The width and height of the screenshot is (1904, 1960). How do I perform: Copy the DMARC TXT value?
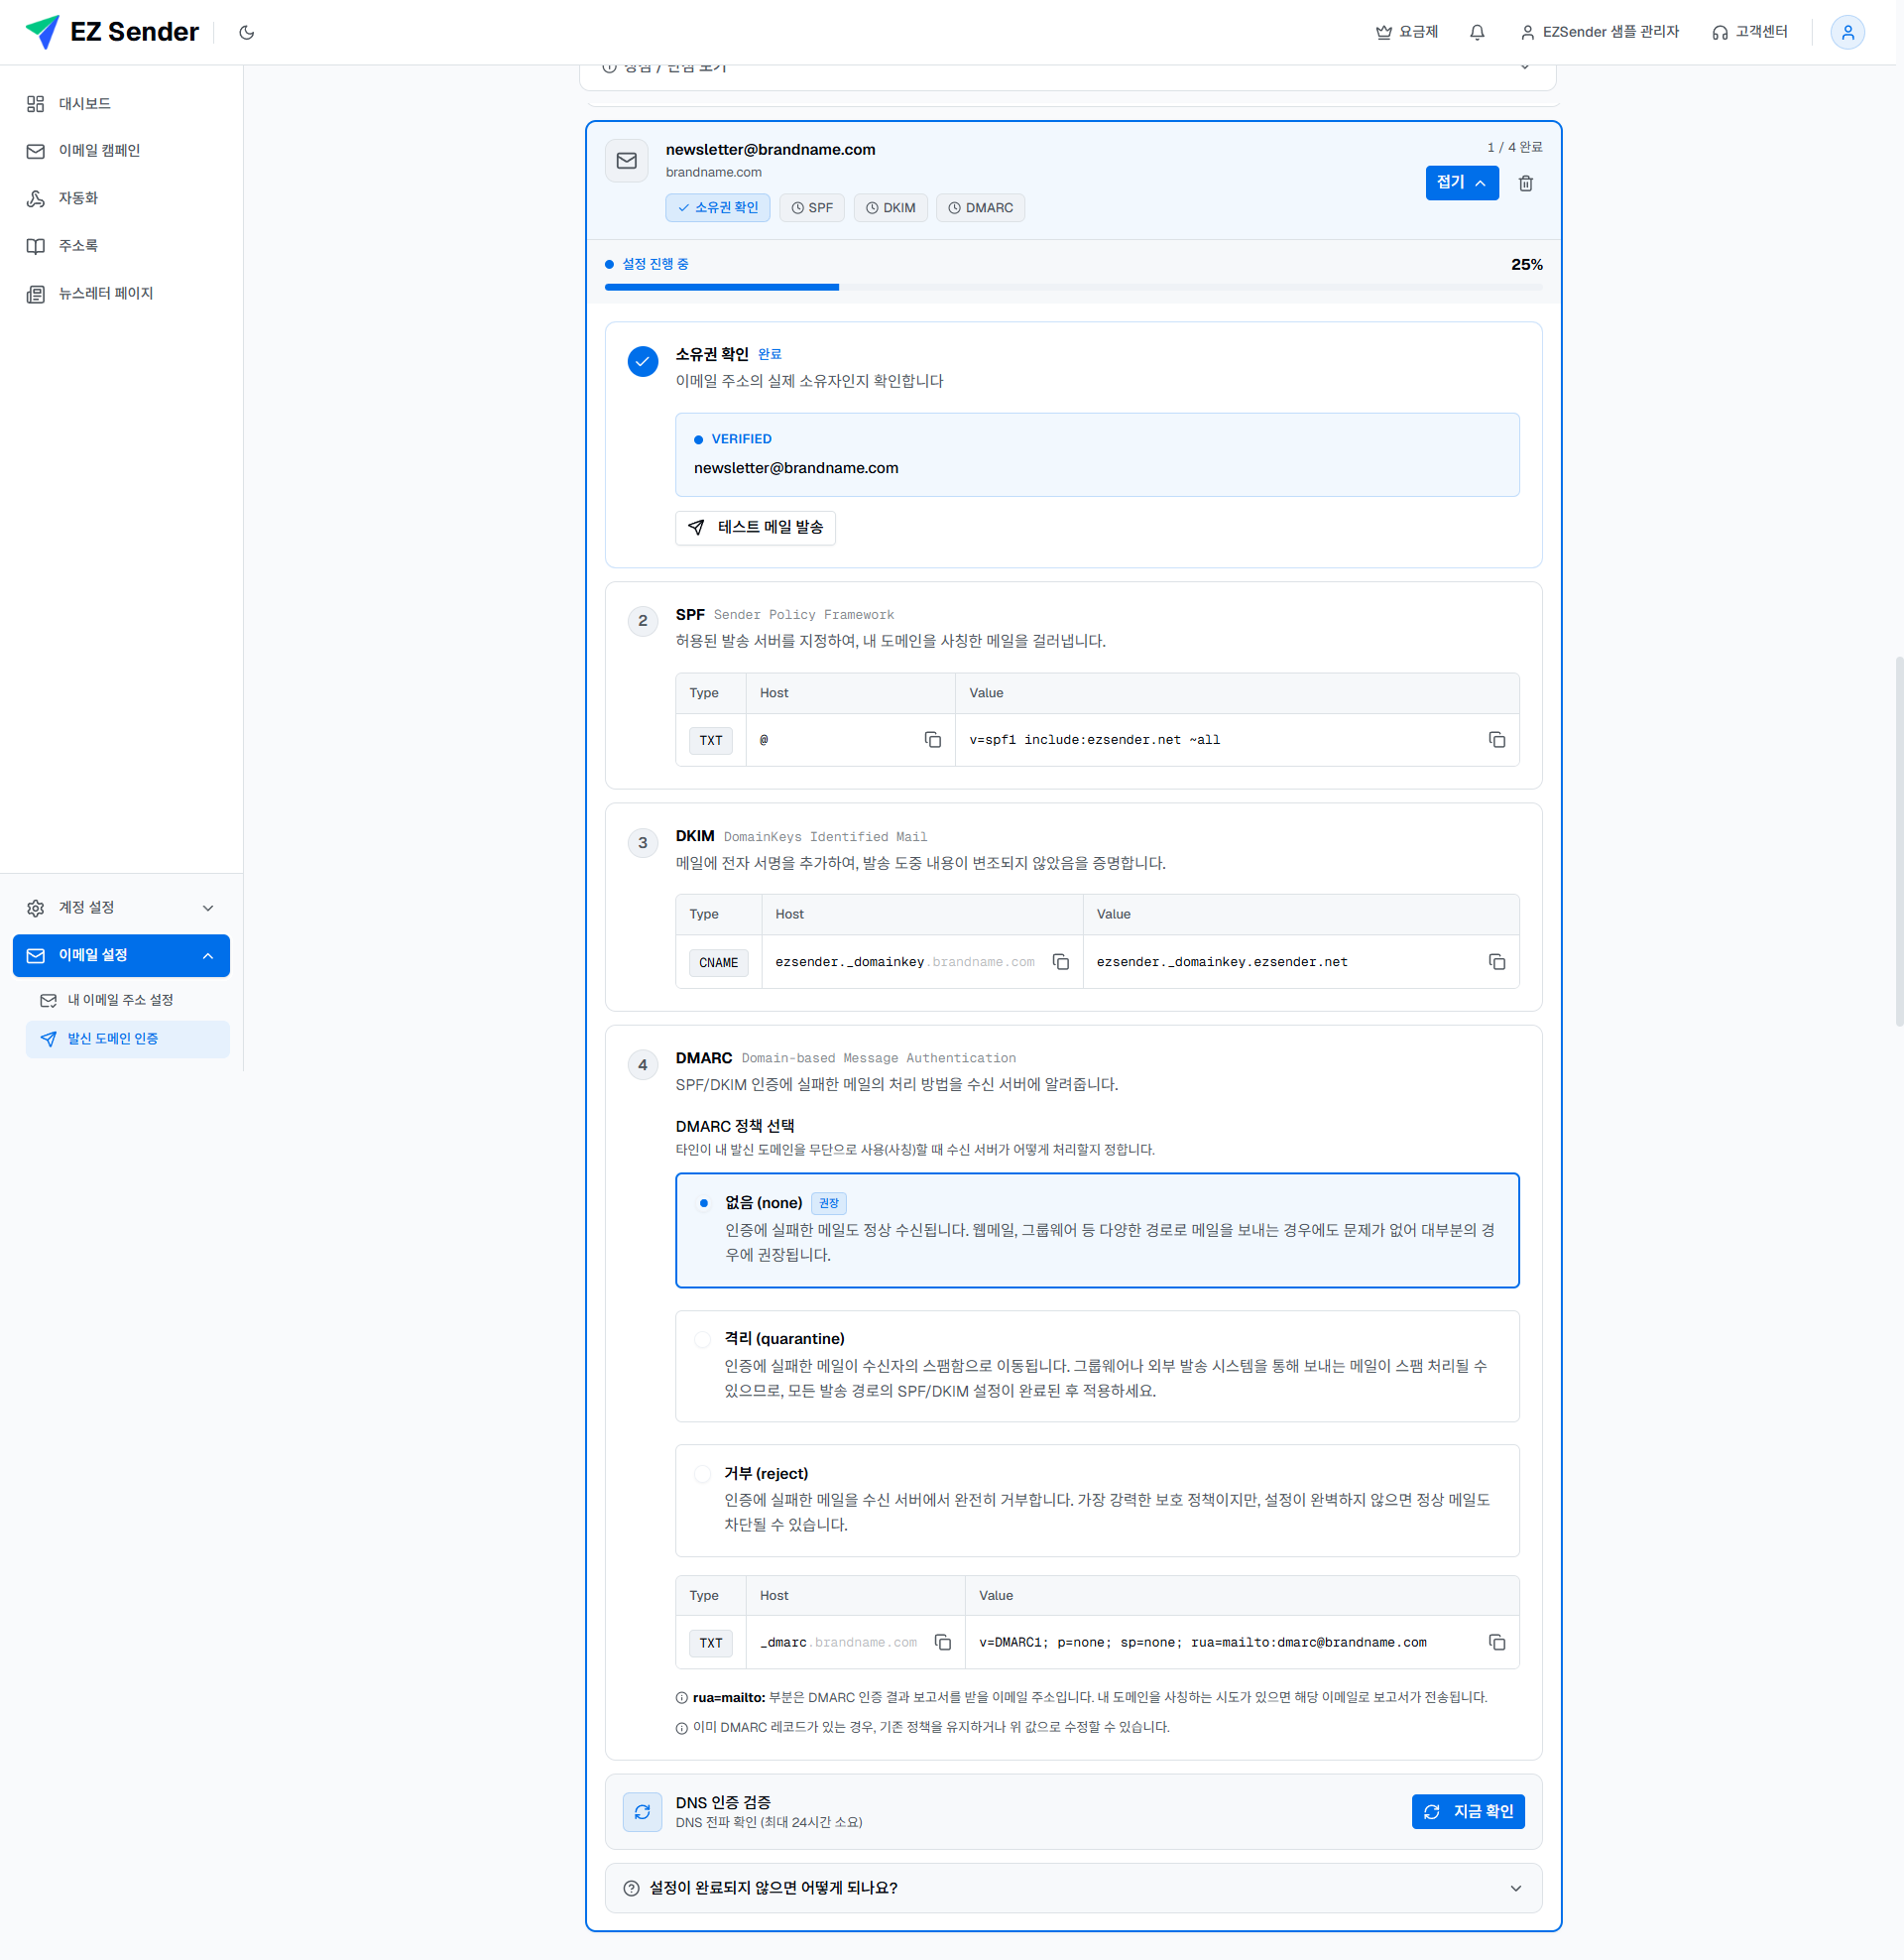(x=1496, y=1642)
